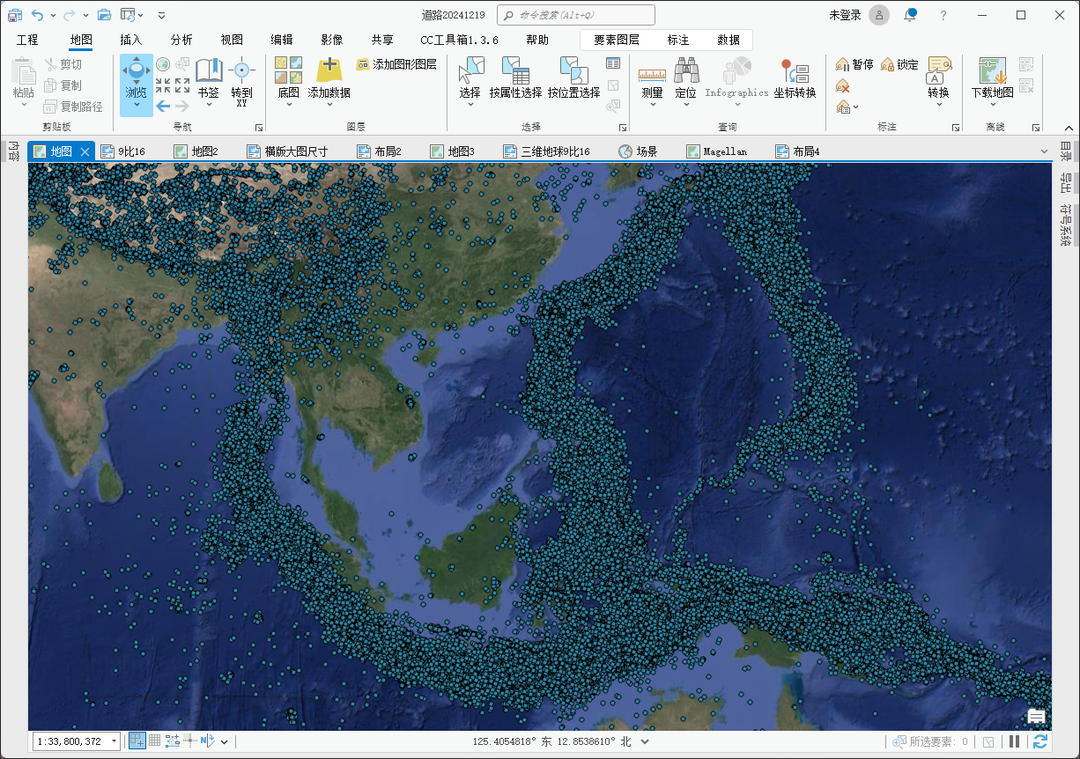Open coordinate display format dropdown
Viewport: 1080px width, 759px height.
[645, 742]
